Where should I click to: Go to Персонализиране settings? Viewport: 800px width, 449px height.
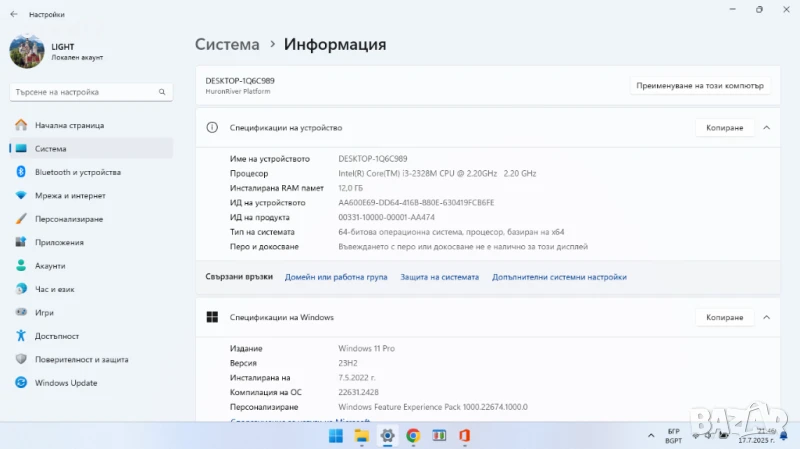click(68, 219)
